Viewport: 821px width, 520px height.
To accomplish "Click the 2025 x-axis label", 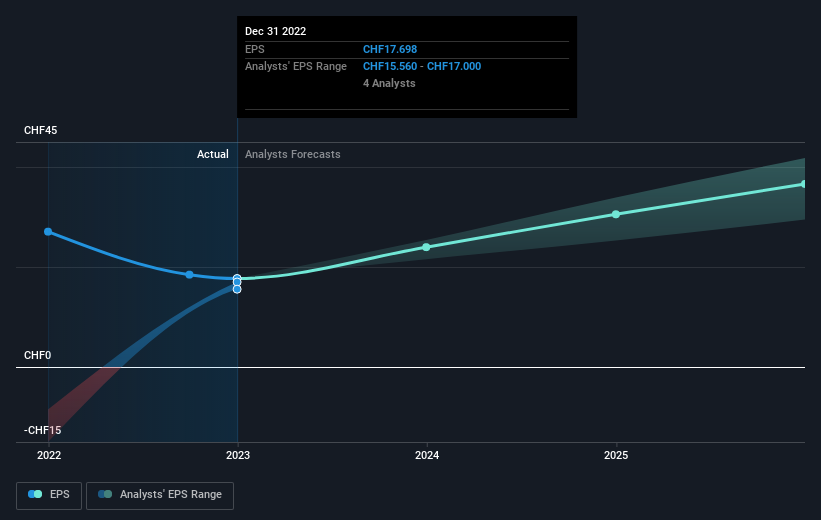I will coord(616,455).
